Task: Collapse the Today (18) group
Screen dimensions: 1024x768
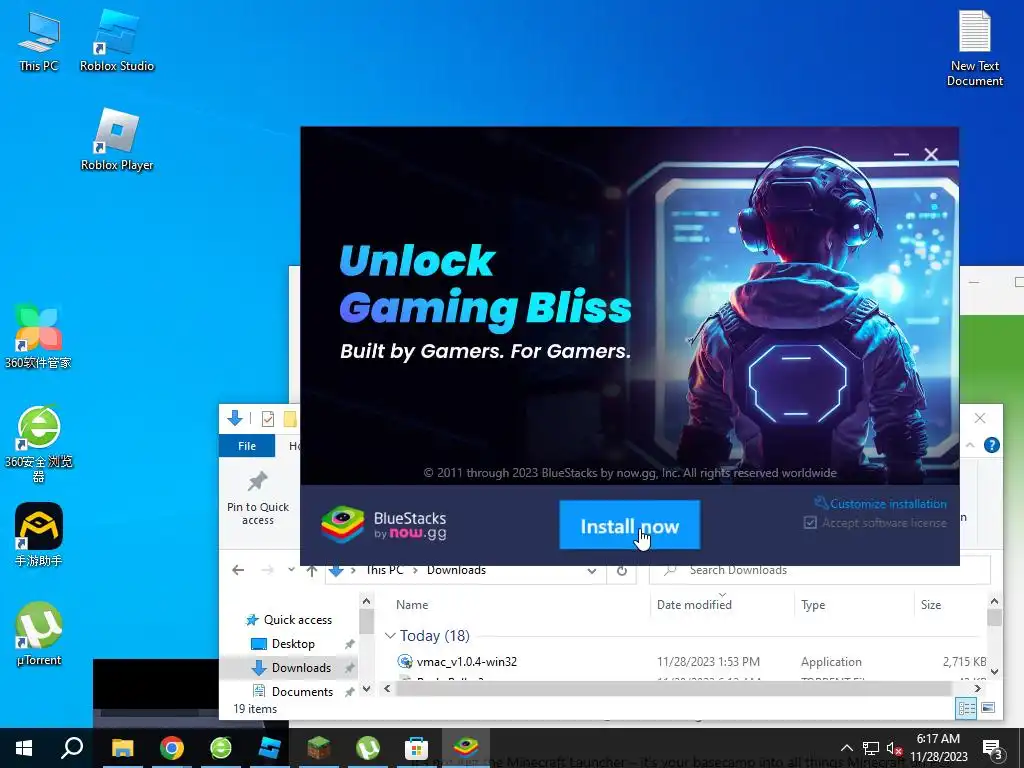Action: pos(391,635)
